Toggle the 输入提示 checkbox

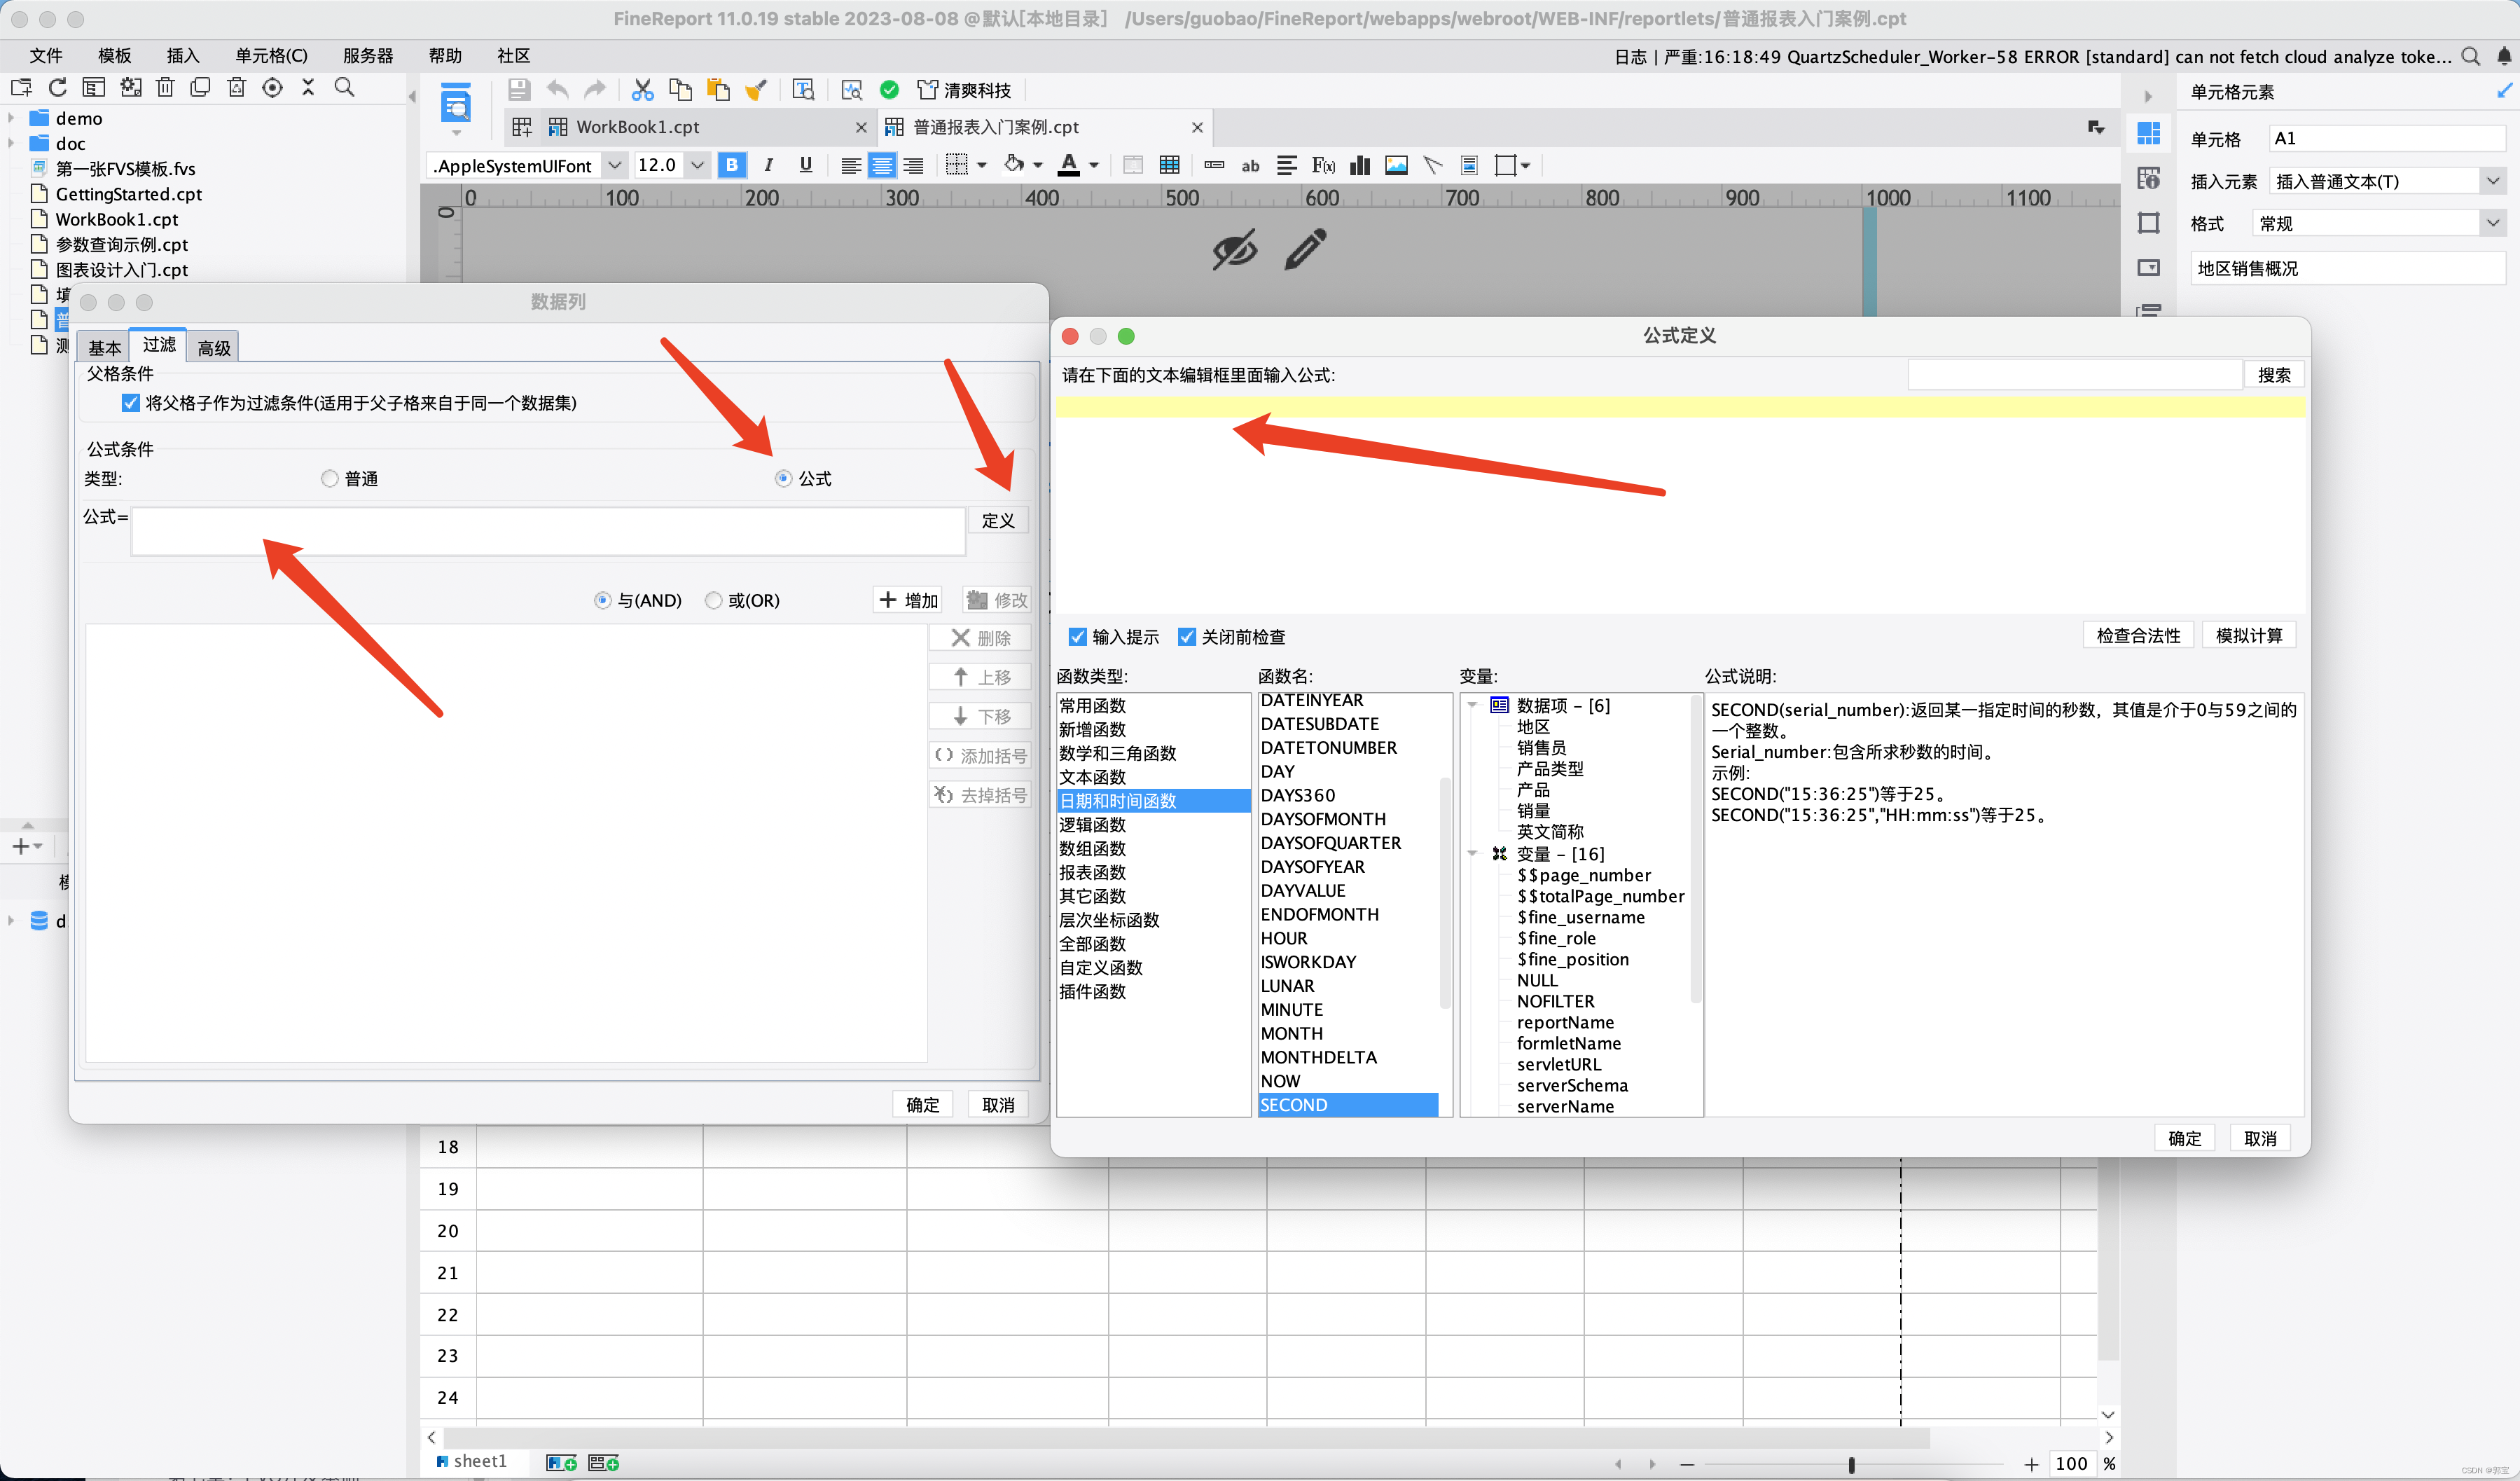pyautogui.click(x=1077, y=637)
